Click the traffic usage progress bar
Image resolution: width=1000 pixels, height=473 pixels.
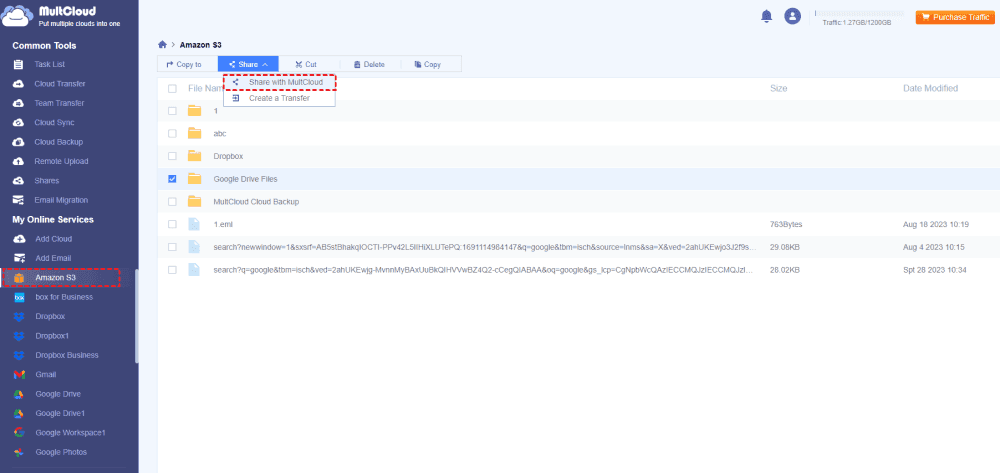[x=860, y=13]
